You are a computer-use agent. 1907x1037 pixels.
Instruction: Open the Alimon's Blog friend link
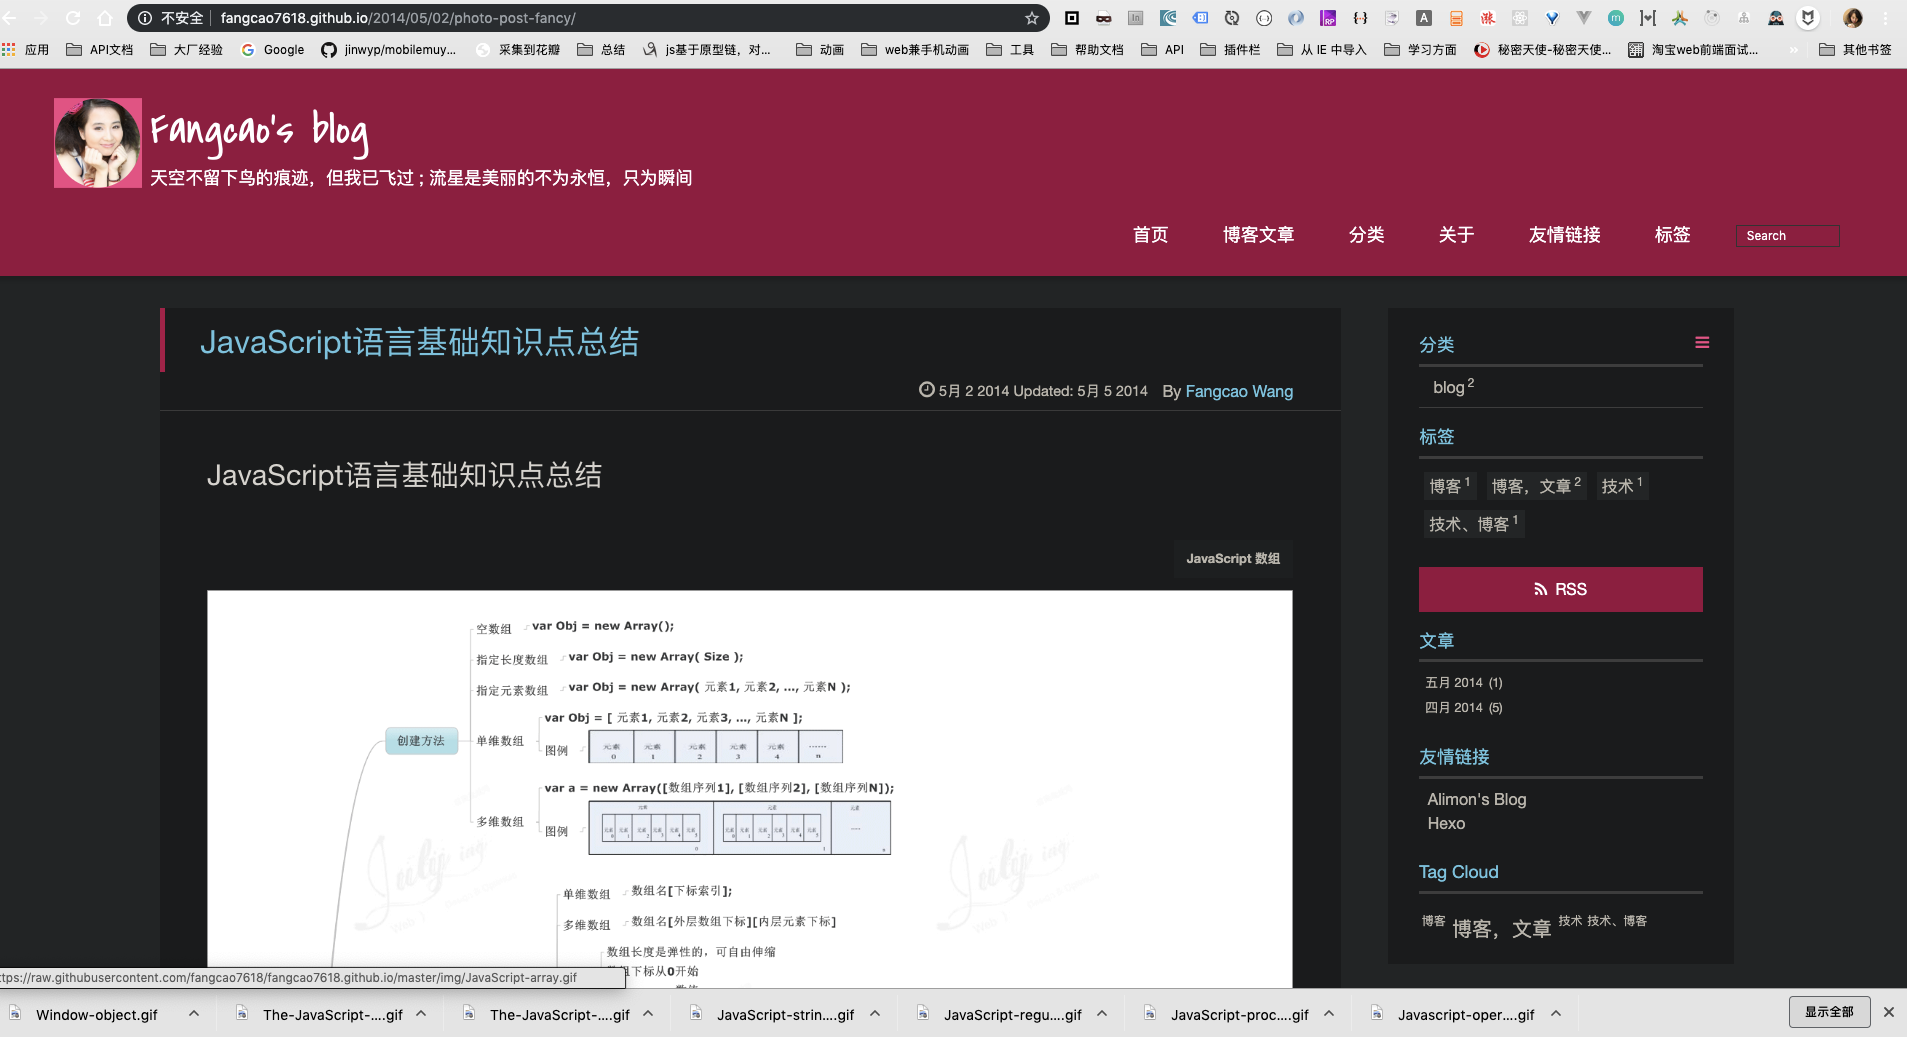click(x=1477, y=799)
